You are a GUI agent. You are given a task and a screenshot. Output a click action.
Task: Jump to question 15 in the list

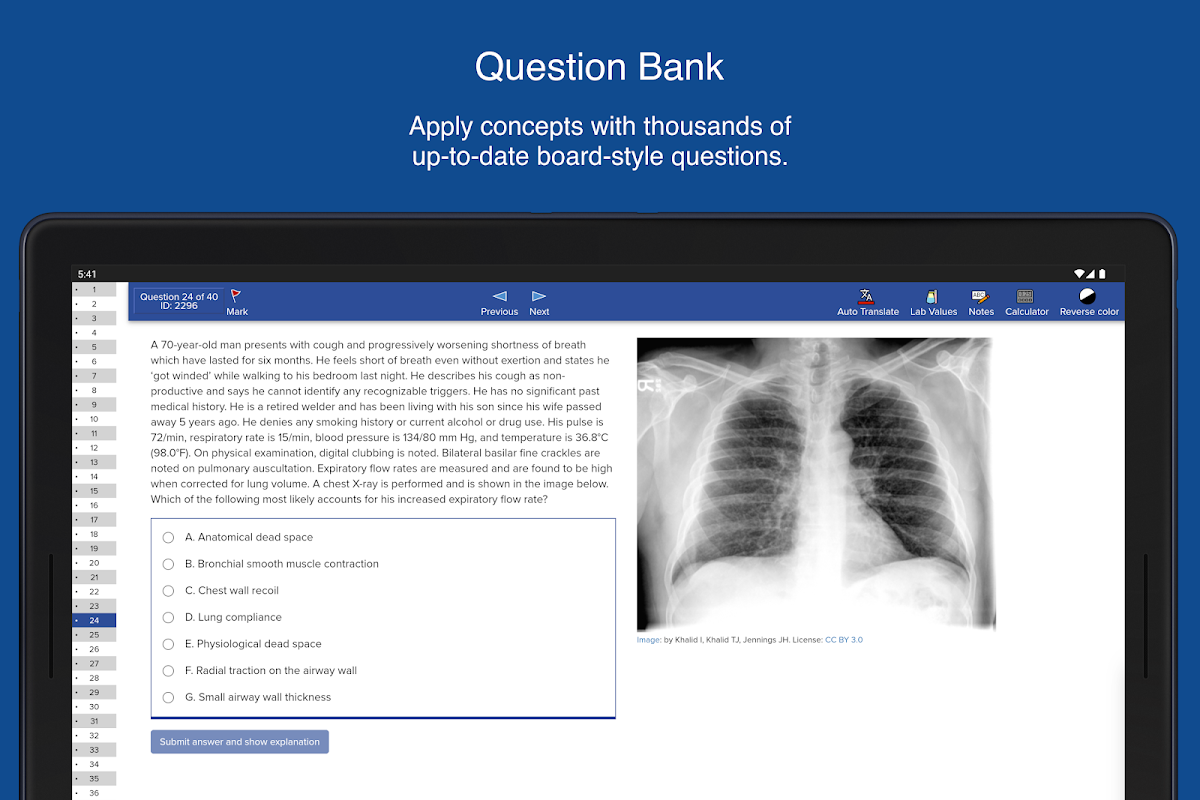(x=94, y=491)
